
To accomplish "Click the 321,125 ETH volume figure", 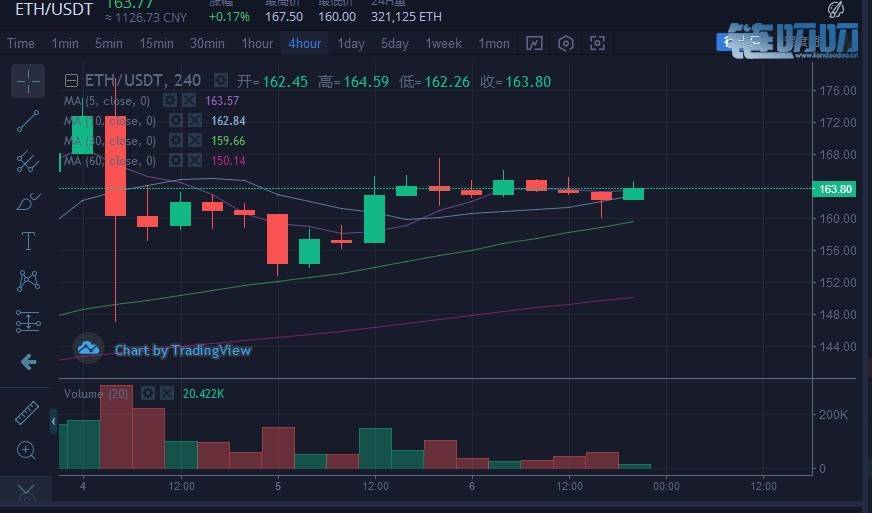I will tap(406, 17).
